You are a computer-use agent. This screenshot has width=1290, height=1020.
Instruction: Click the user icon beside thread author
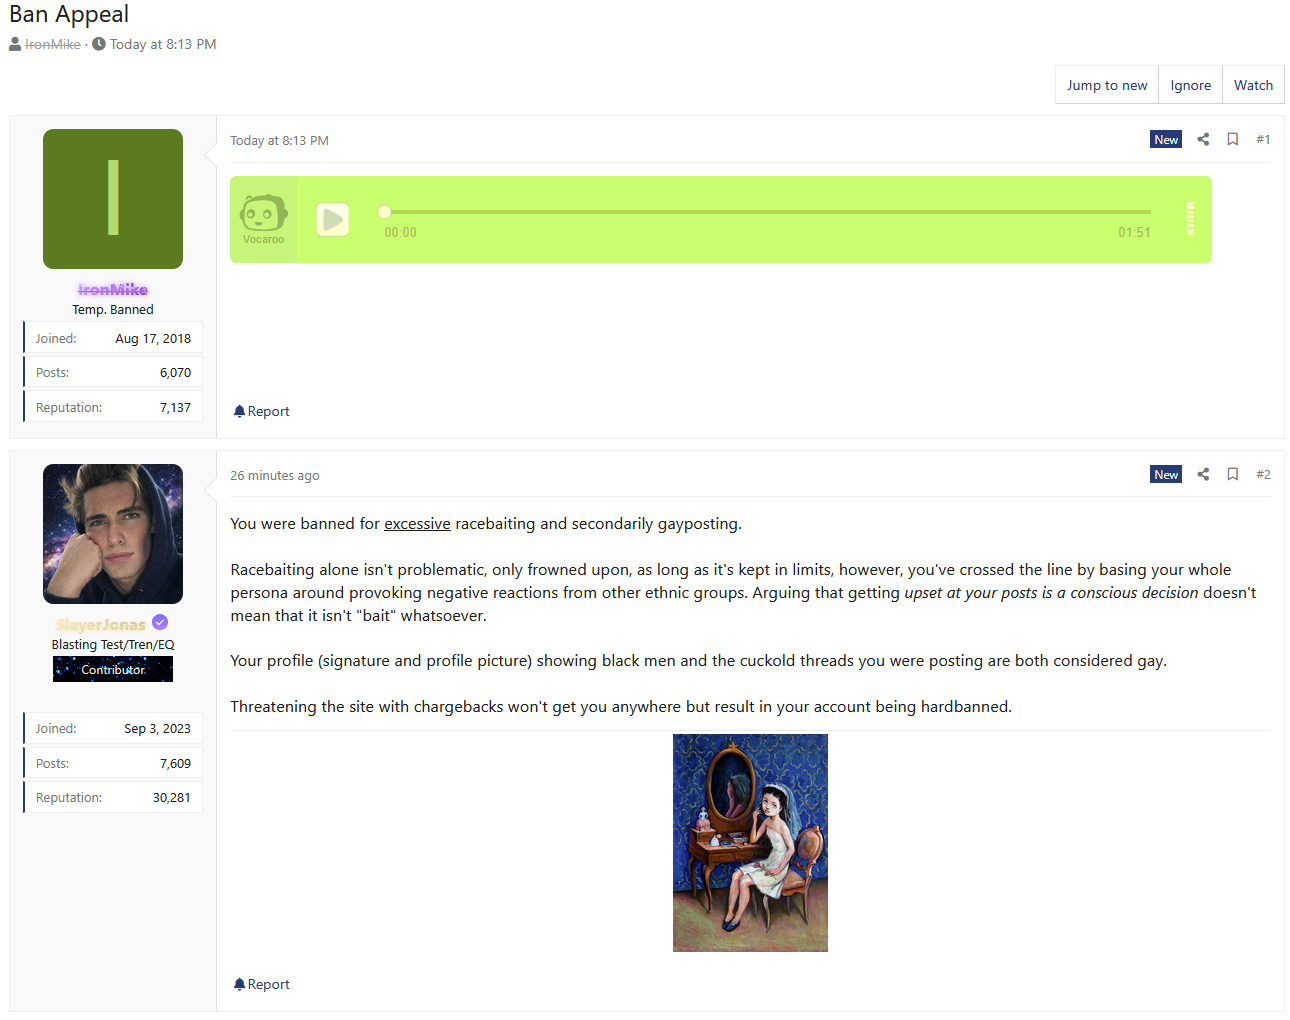pyautogui.click(x=15, y=44)
